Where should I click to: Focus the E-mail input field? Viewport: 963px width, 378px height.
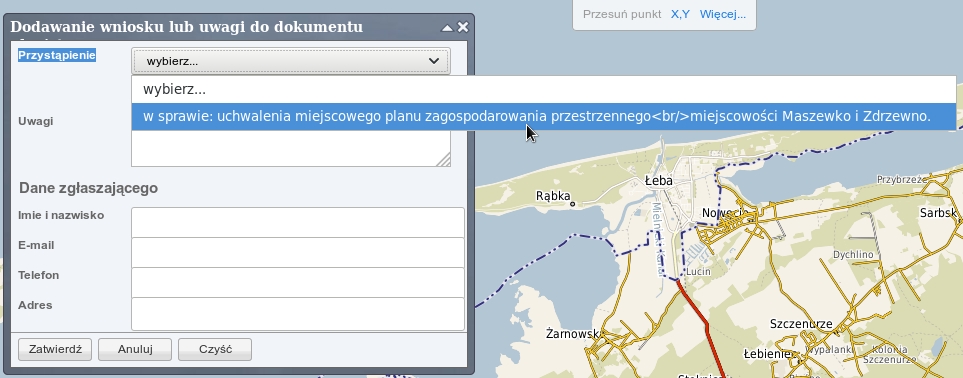(298, 252)
